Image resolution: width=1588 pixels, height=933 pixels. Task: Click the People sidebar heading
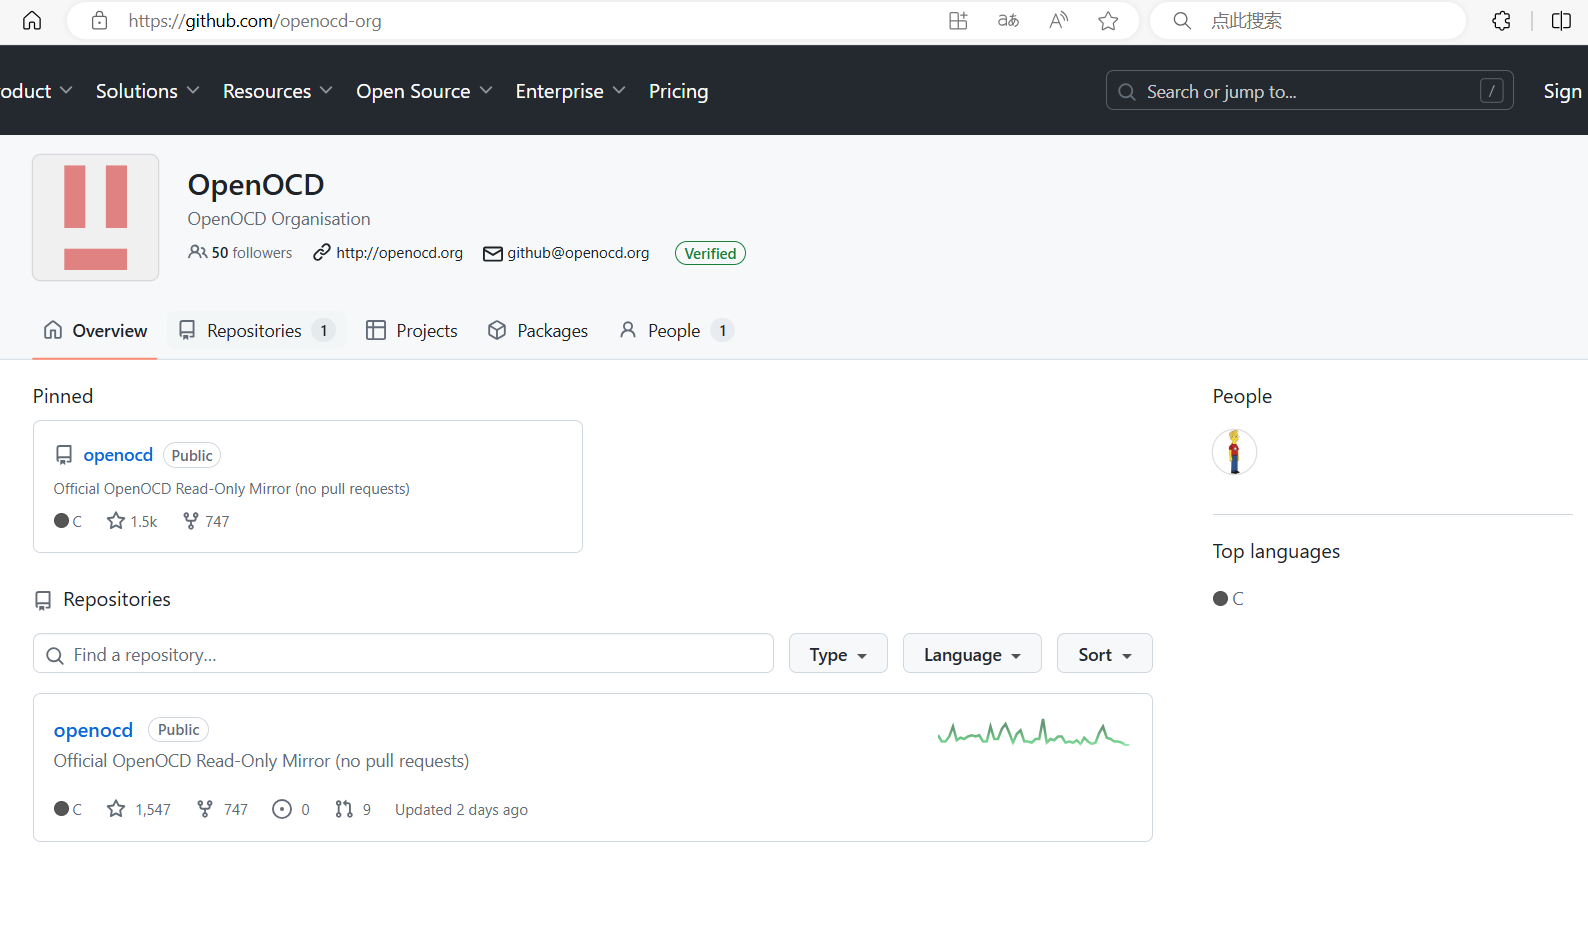pyautogui.click(x=1242, y=396)
